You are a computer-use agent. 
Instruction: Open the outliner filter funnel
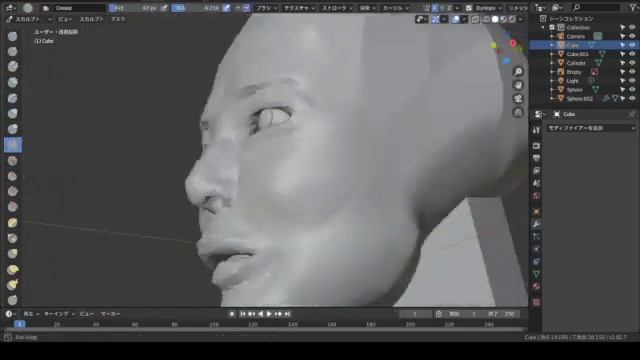633,7
